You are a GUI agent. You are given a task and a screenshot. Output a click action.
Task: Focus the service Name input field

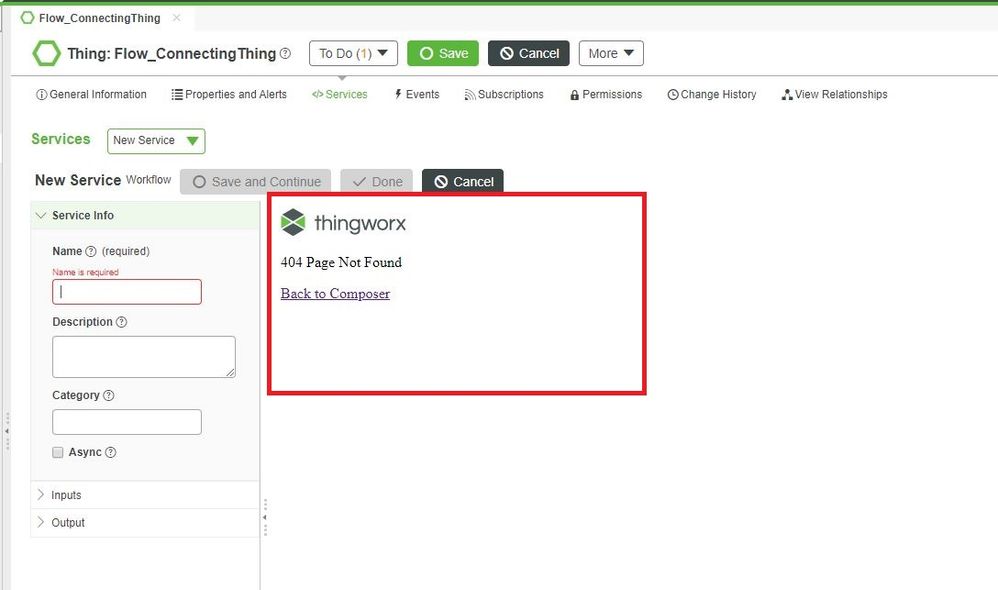pyautogui.click(x=127, y=291)
